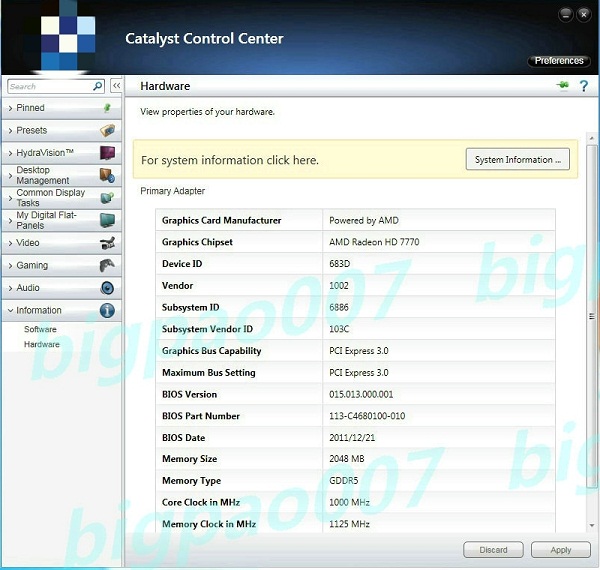
Task: Select Subsystem Vendor ID value '103C'
Action: 339,329
